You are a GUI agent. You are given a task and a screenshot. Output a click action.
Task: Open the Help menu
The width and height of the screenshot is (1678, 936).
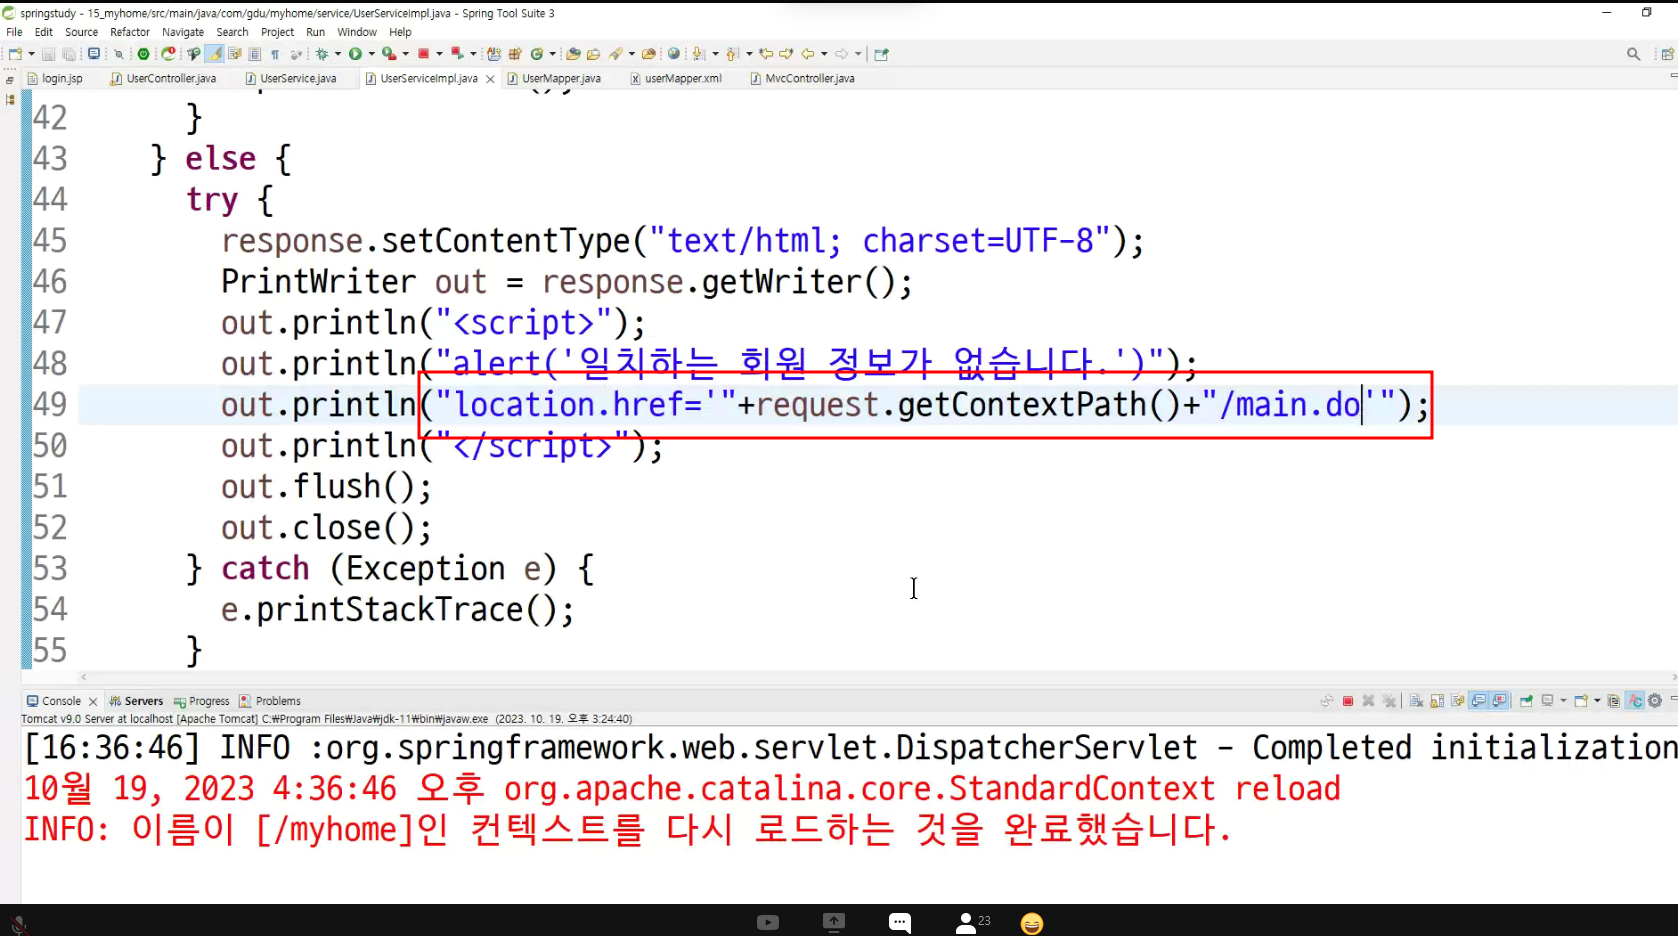click(x=400, y=32)
